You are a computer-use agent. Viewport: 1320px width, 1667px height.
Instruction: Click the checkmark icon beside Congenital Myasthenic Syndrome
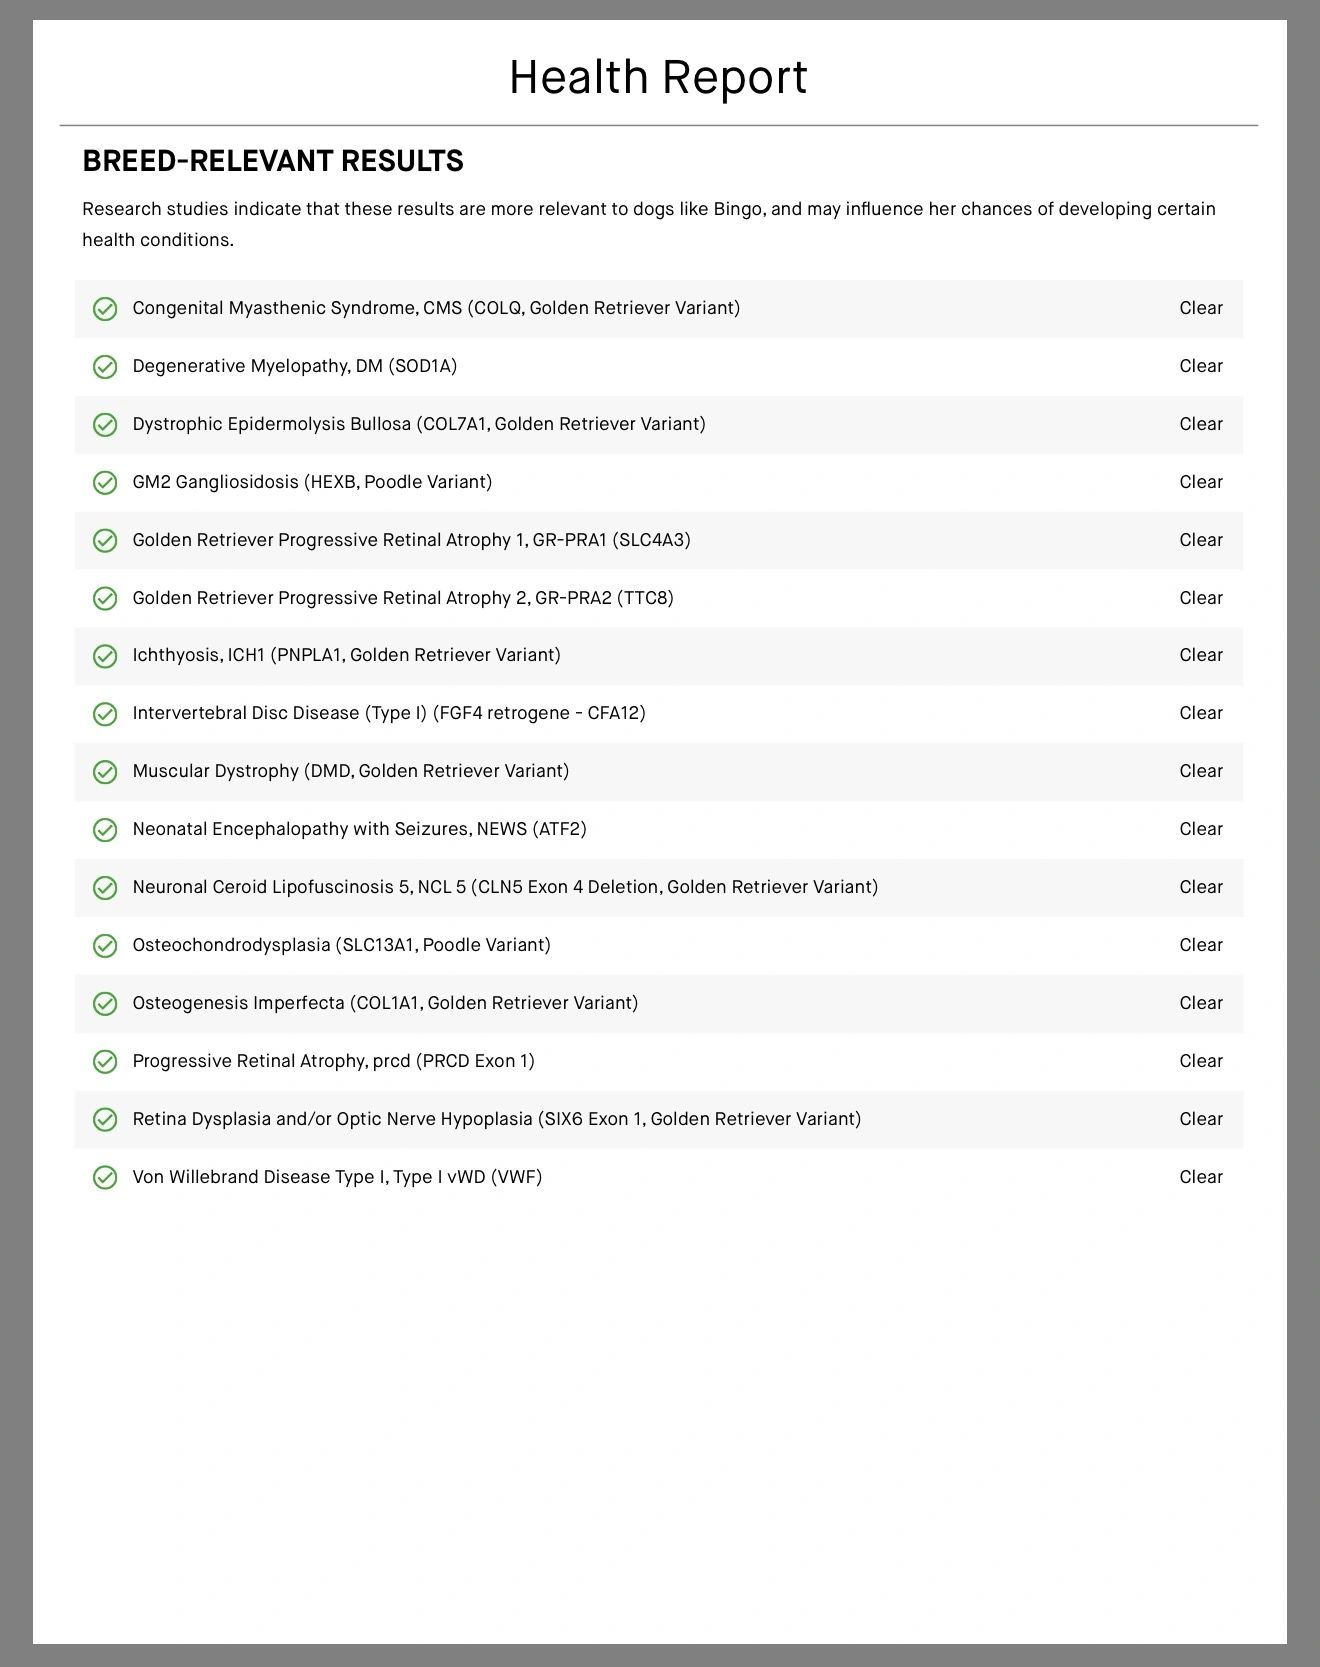[105, 309]
